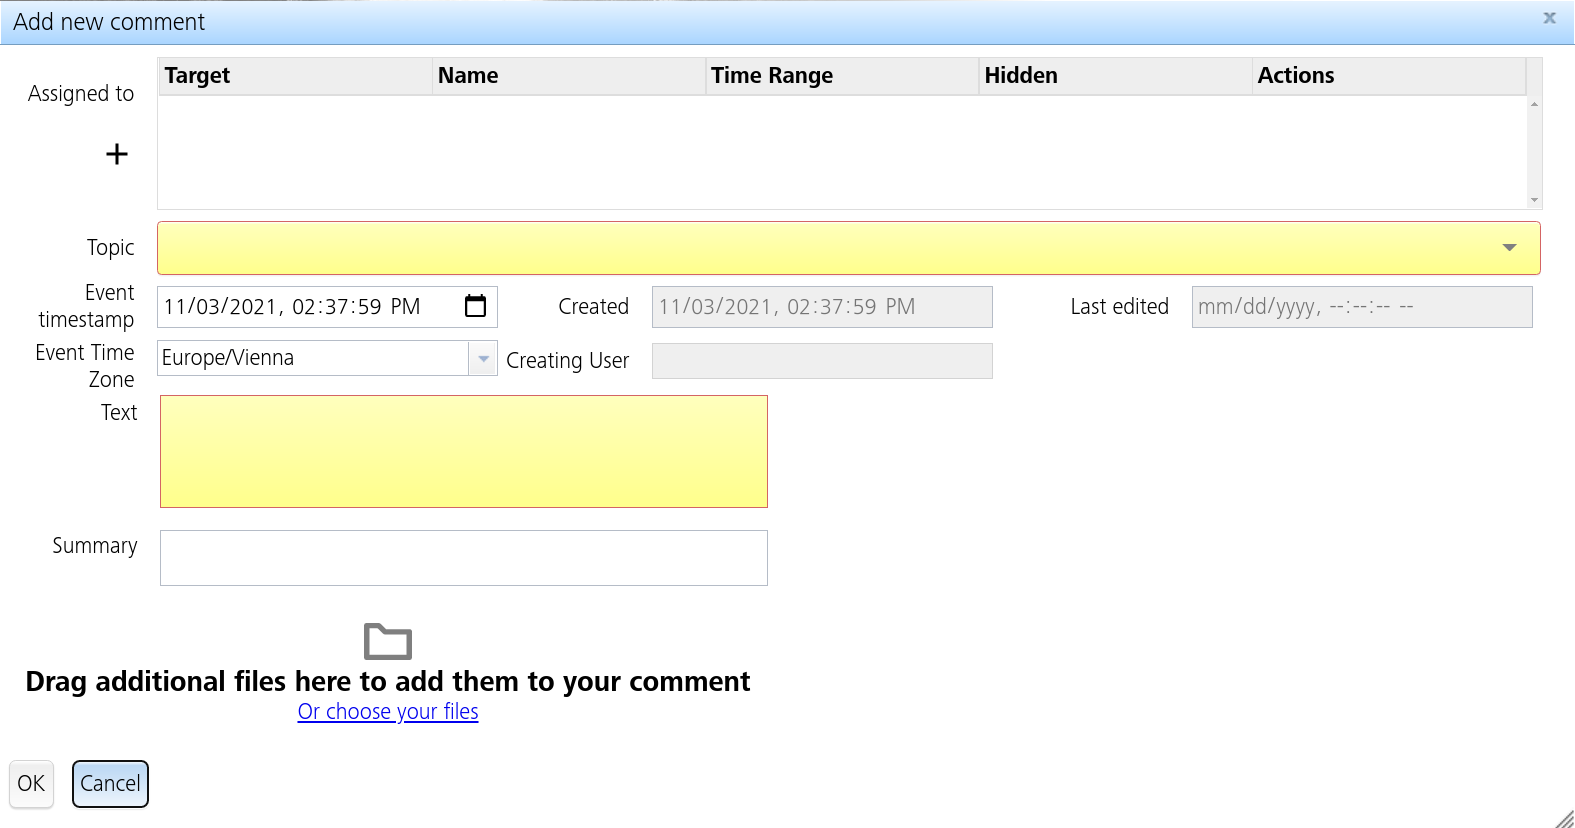Click the Hidden column header
Image resolution: width=1575 pixels, height=828 pixels.
tap(1115, 76)
